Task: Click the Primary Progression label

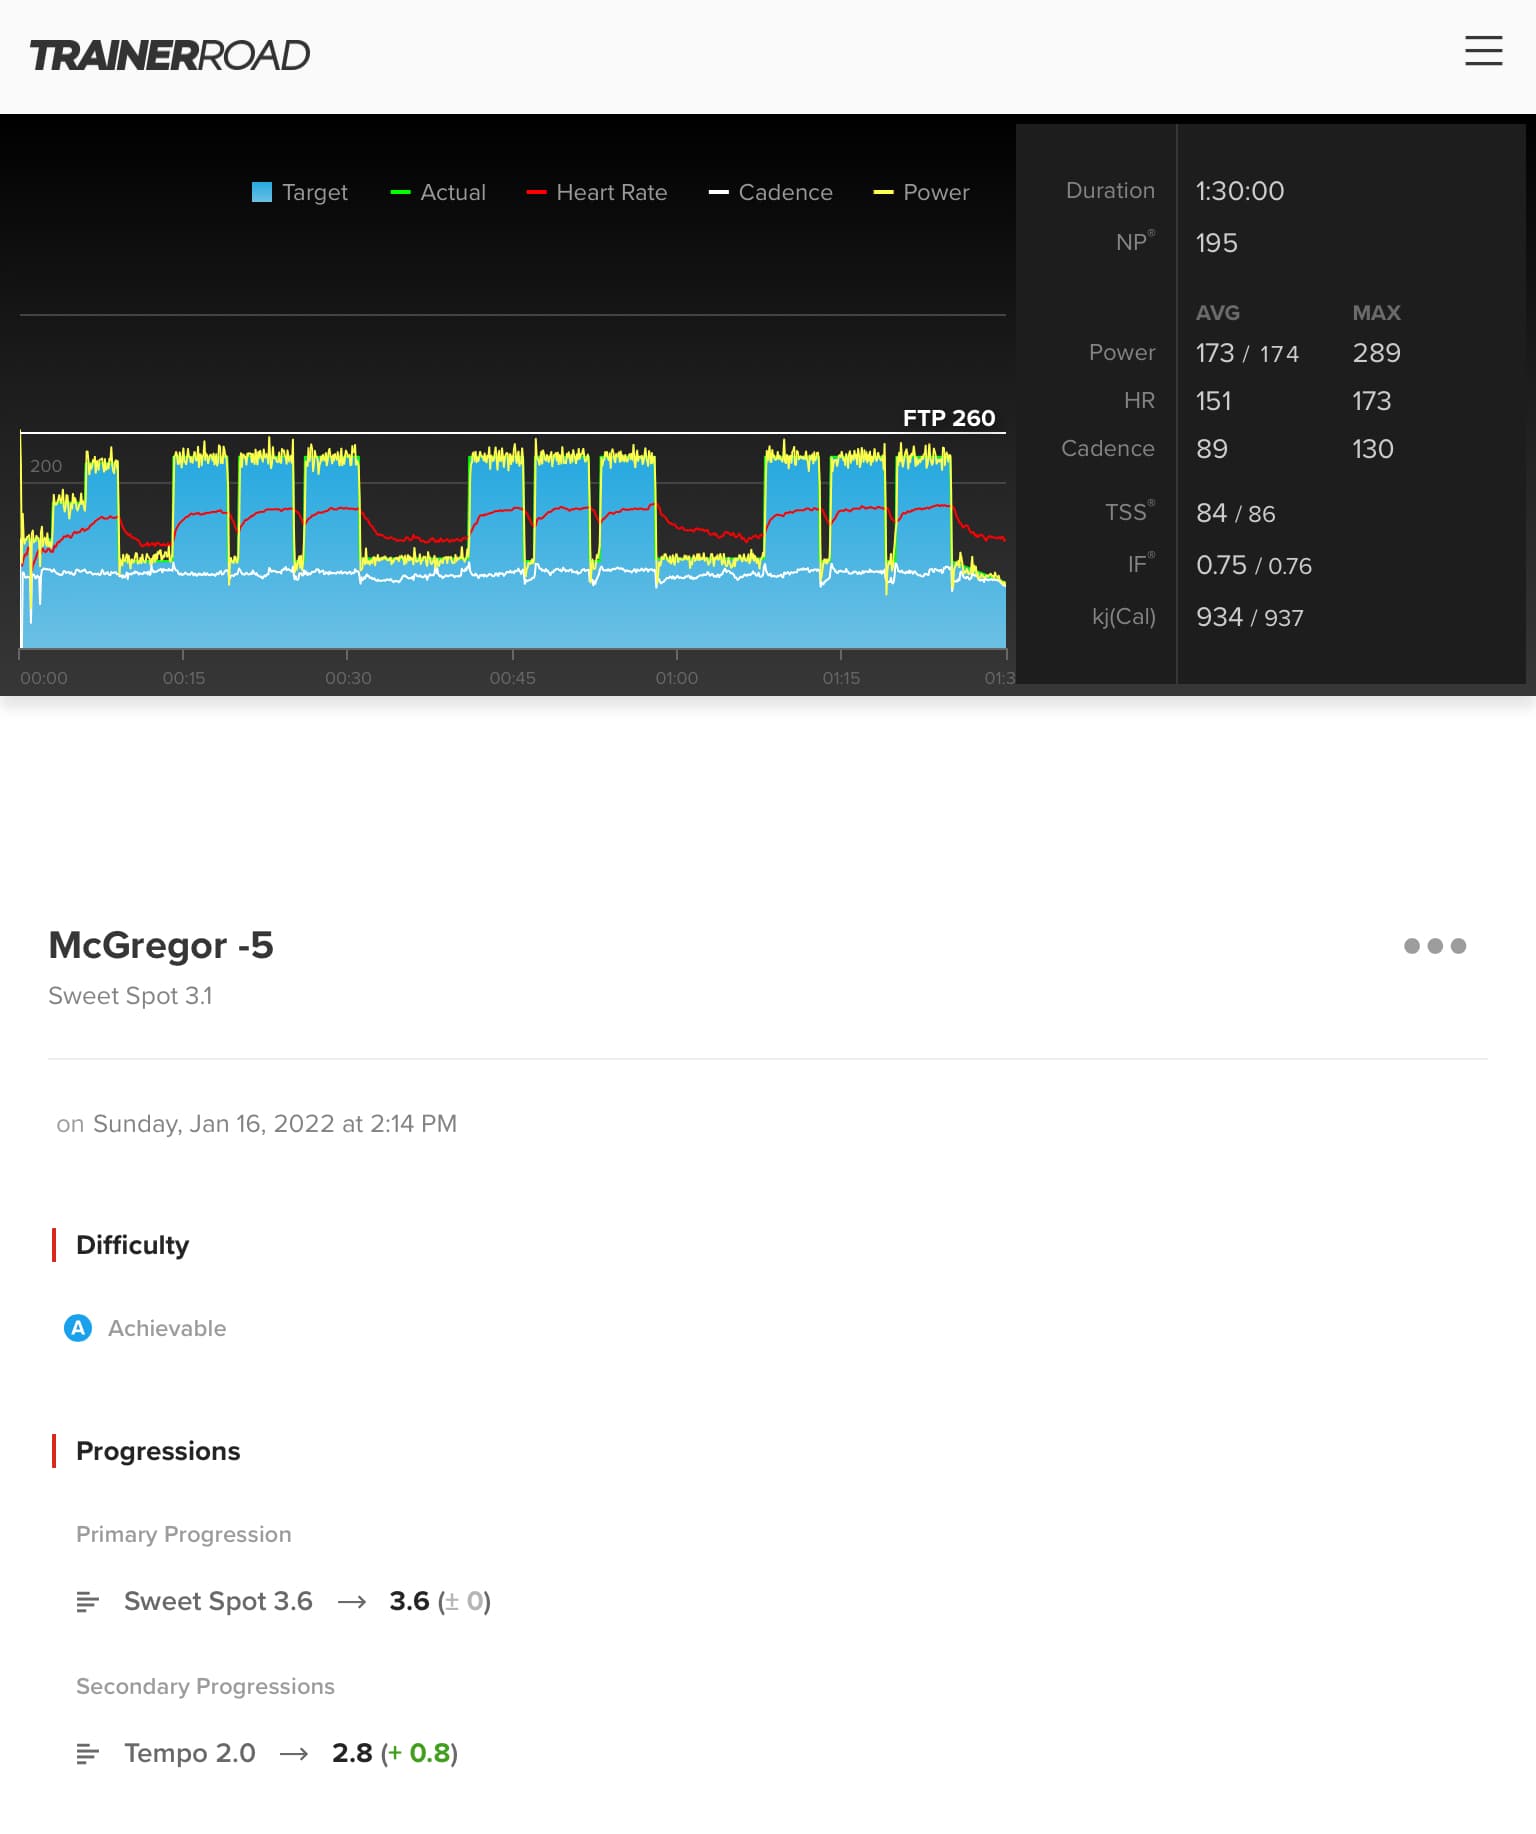Action: pyautogui.click(x=184, y=1534)
